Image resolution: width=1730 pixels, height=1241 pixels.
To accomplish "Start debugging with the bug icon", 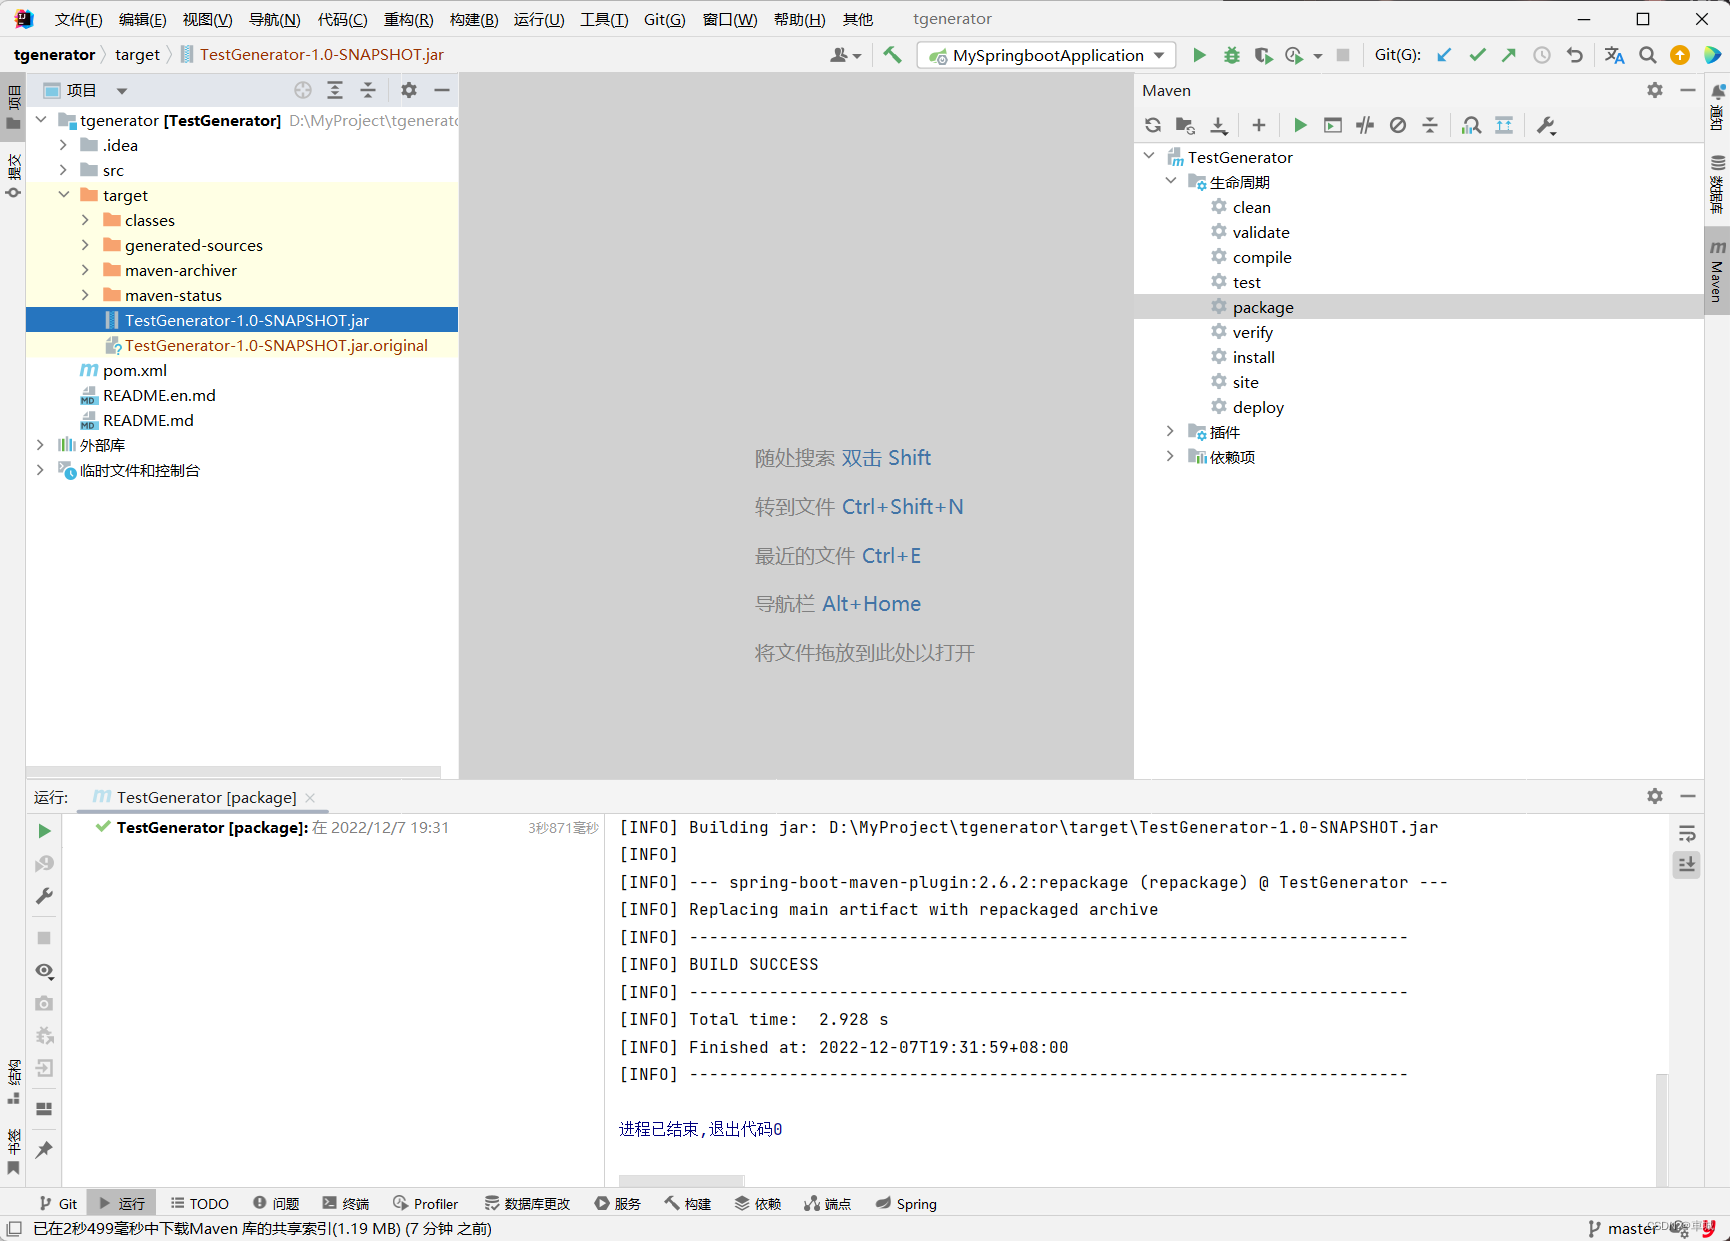I will pos(1232,55).
